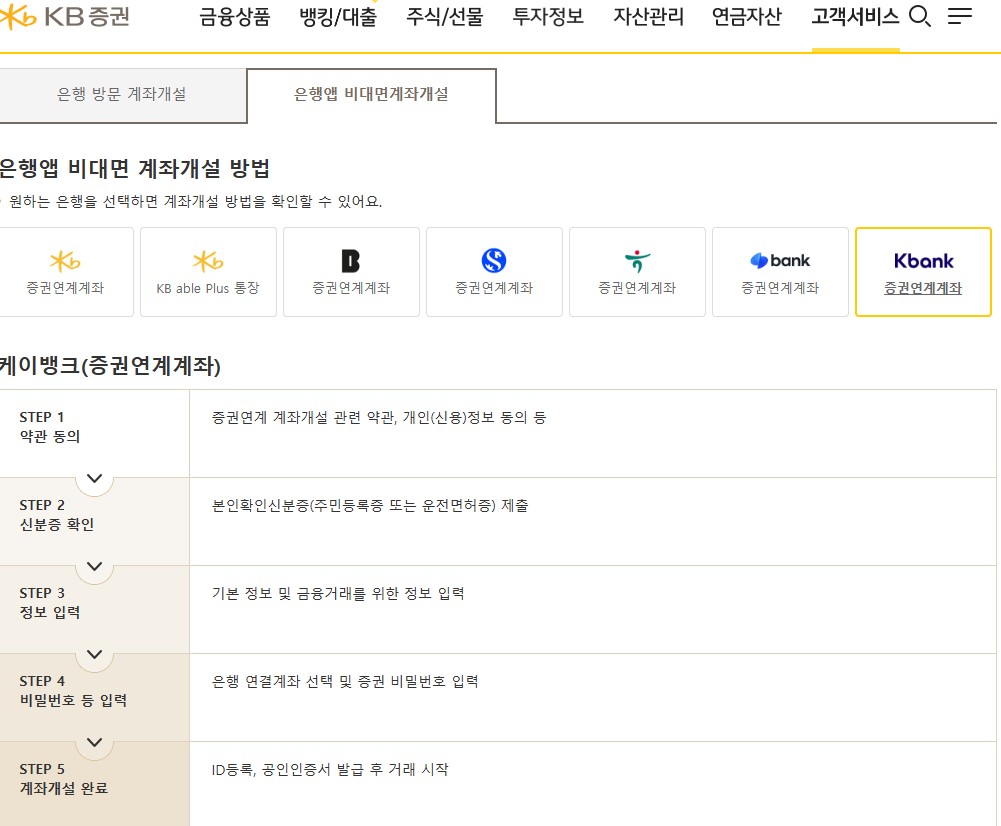The image size is (1001, 826).
Task: Switch to 은행 방문 계좌개설 tab
Action: 122,94
